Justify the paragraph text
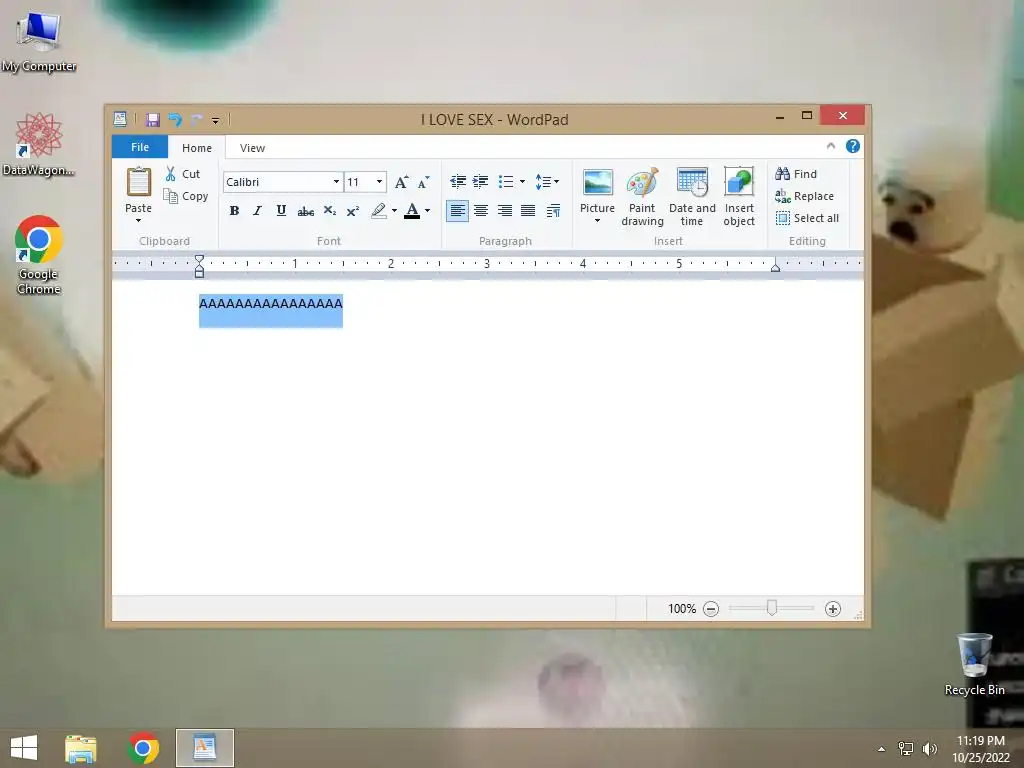This screenshot has height=768, width=1024. pyautogui.click(x=528, y=211)
